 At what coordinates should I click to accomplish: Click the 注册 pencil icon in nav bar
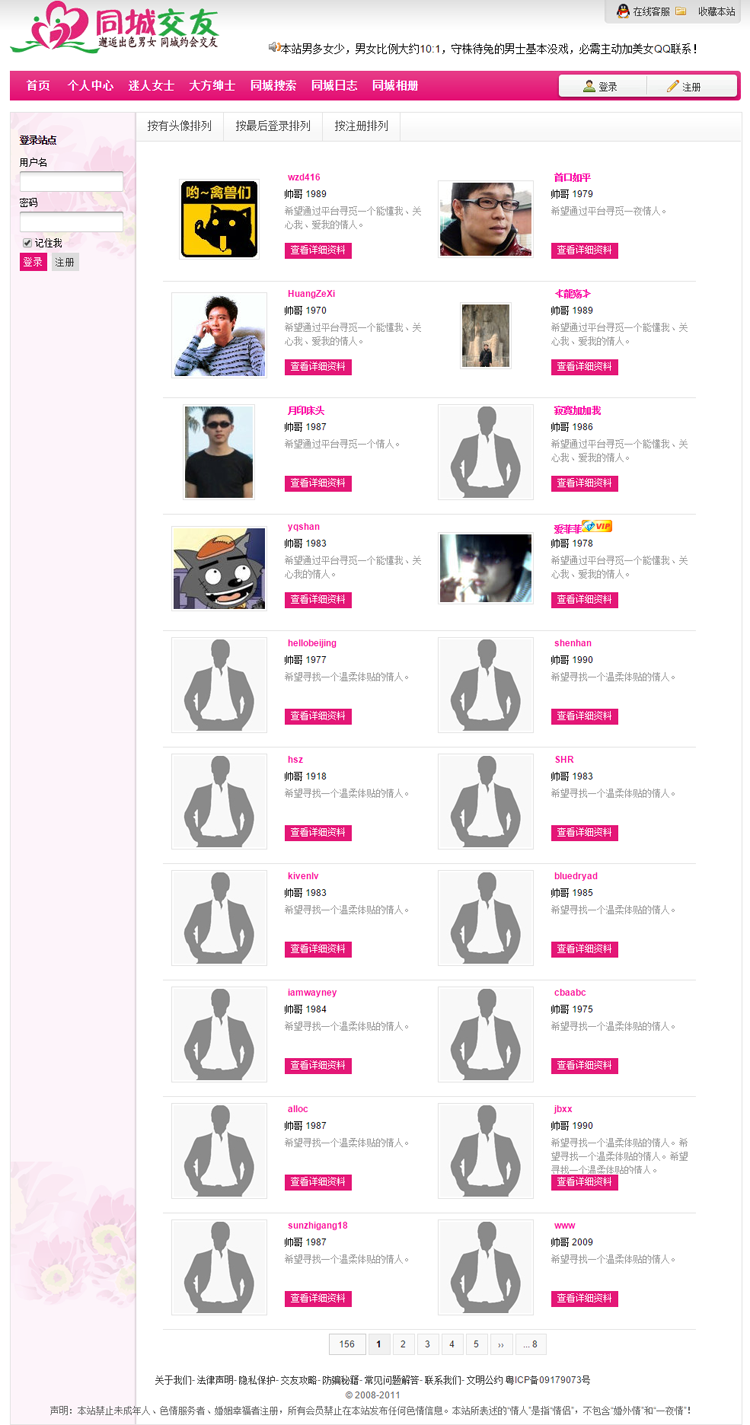(672, 86)
